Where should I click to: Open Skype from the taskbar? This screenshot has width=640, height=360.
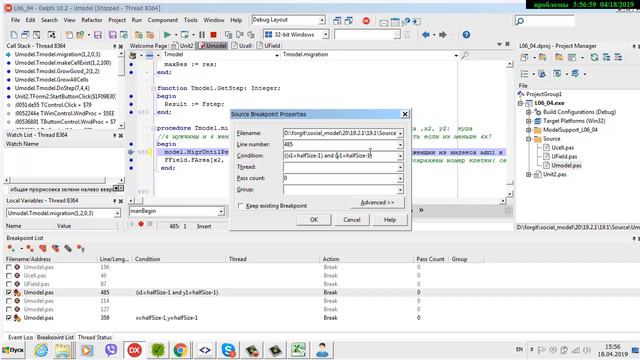[x=228, y=350]
